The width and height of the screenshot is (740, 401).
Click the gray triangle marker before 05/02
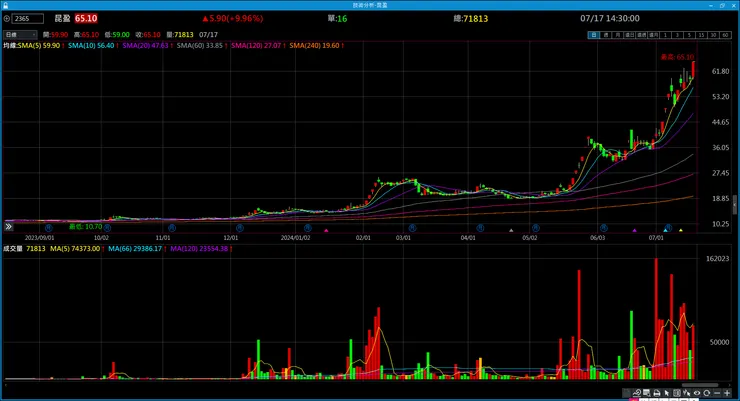pyautogui.click(x=511, y=231)
